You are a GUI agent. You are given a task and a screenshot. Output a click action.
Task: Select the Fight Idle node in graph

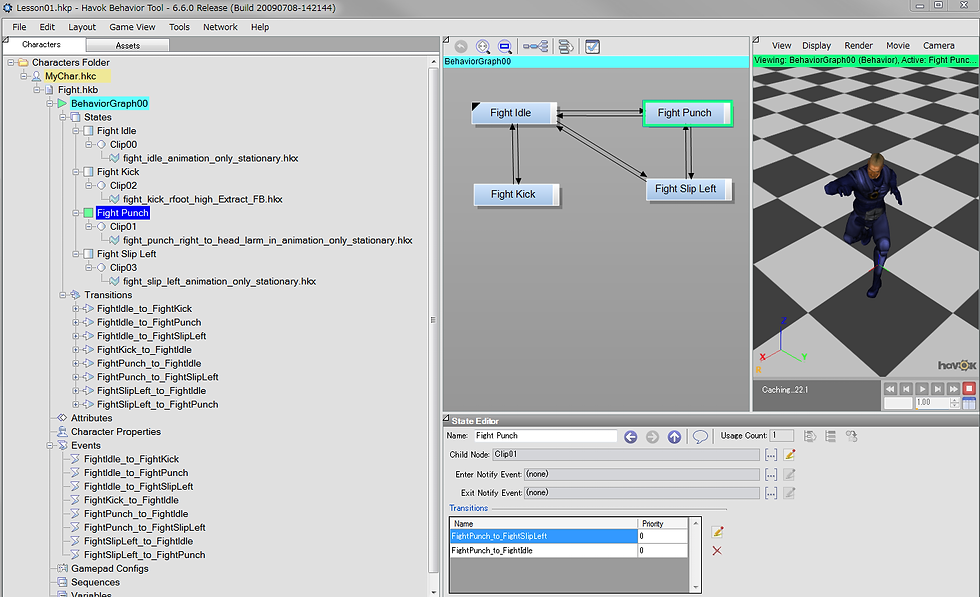pyautogui.click(x=514, y=113)
